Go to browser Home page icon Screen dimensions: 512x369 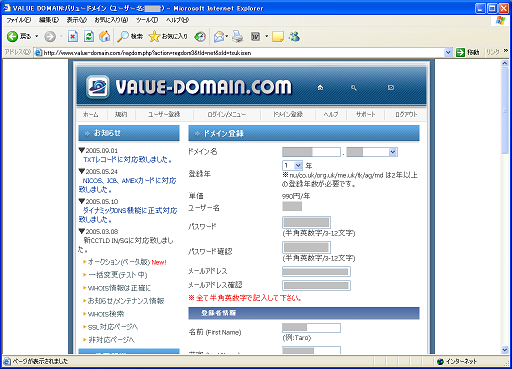(104, 36)
